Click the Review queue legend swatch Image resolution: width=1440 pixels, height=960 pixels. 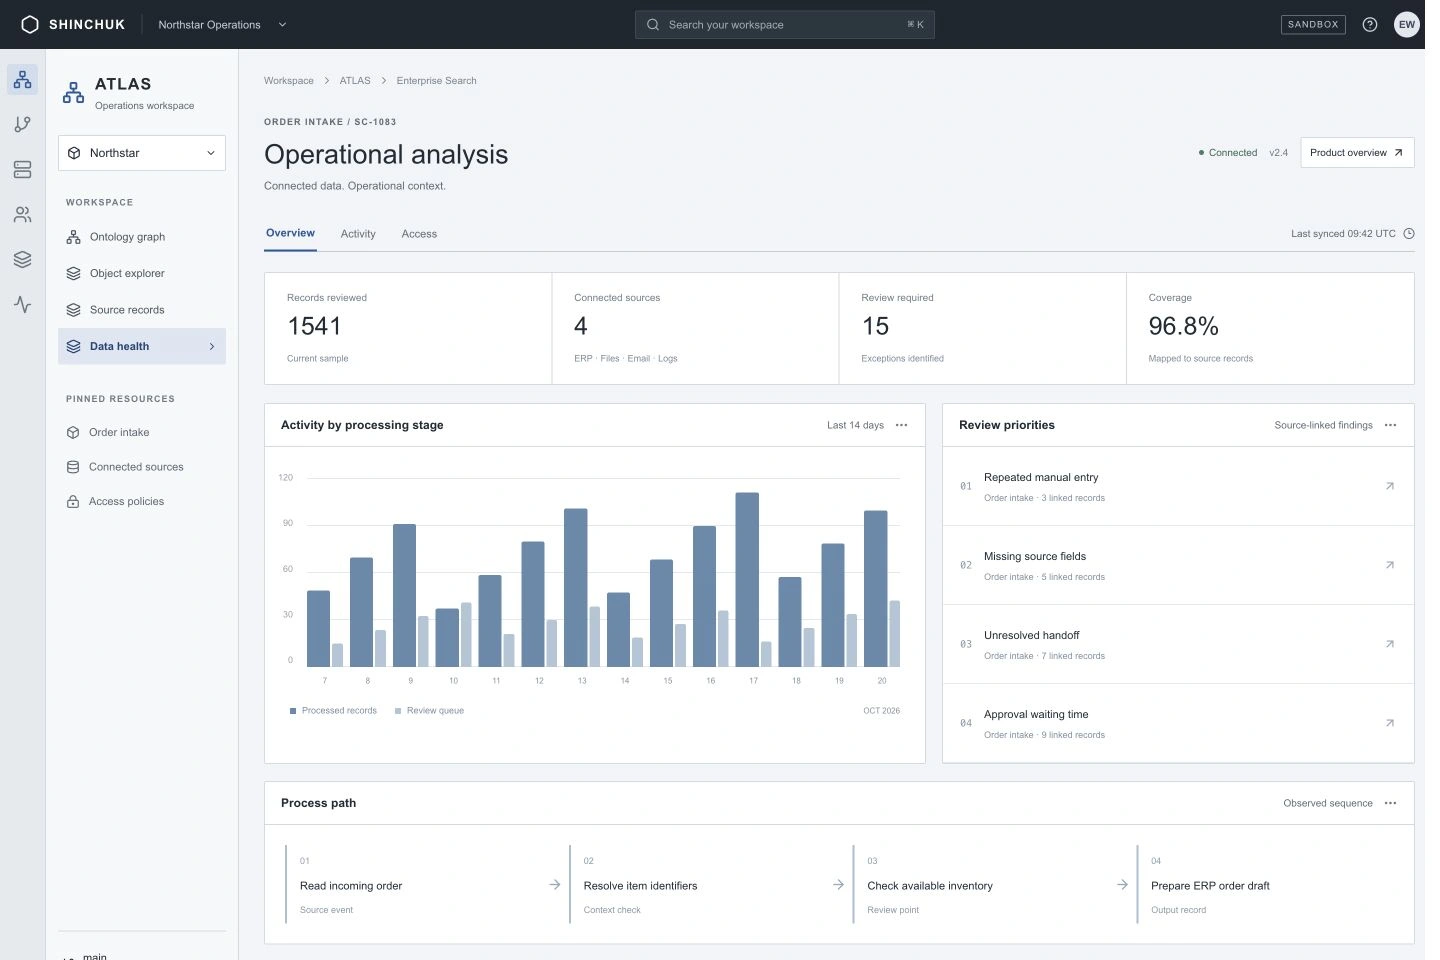[398, 711]
